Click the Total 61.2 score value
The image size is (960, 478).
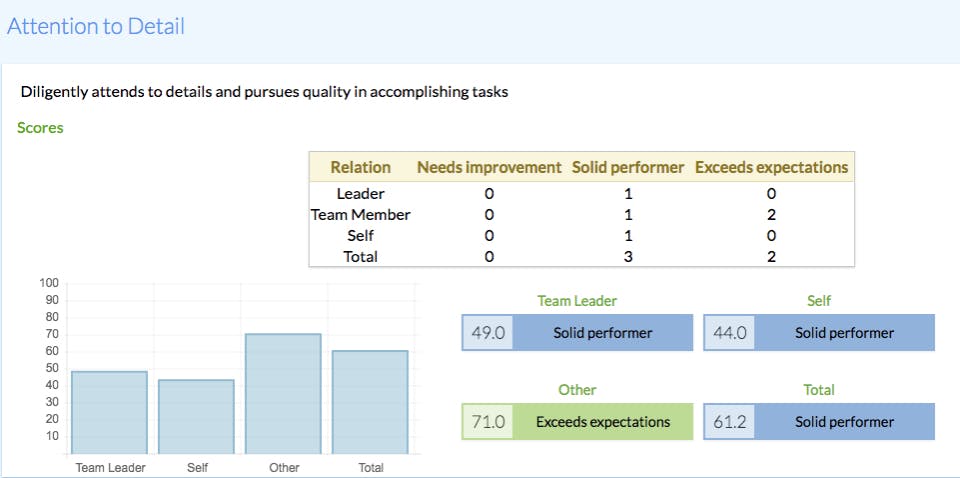730,422
